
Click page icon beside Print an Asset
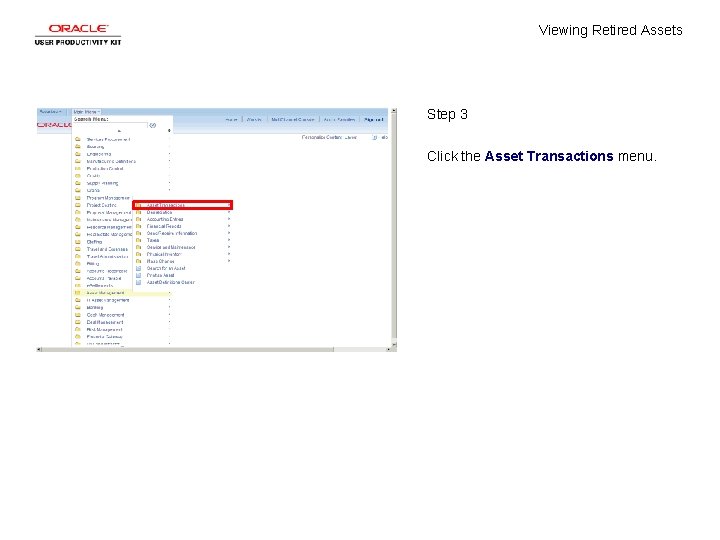138,276
